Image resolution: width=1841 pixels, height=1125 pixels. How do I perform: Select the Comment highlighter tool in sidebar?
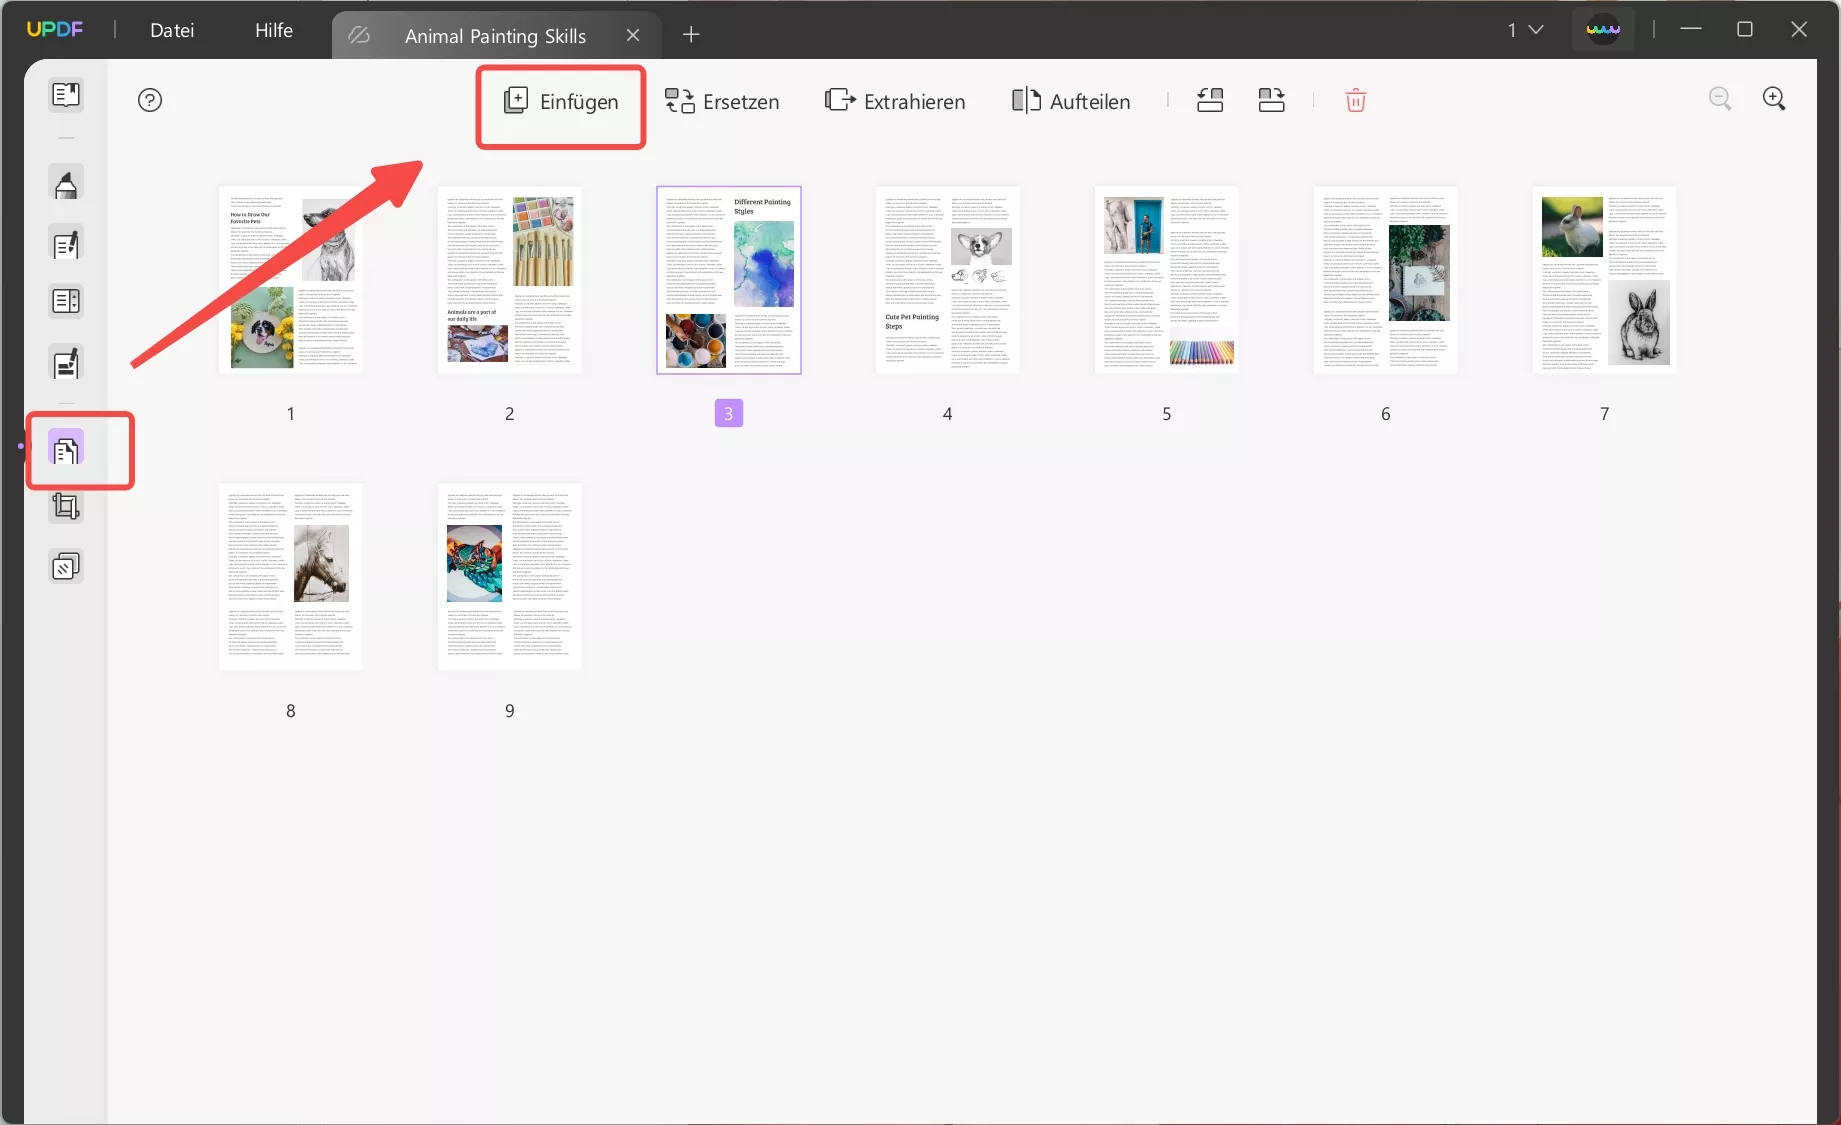click(66, 184)
